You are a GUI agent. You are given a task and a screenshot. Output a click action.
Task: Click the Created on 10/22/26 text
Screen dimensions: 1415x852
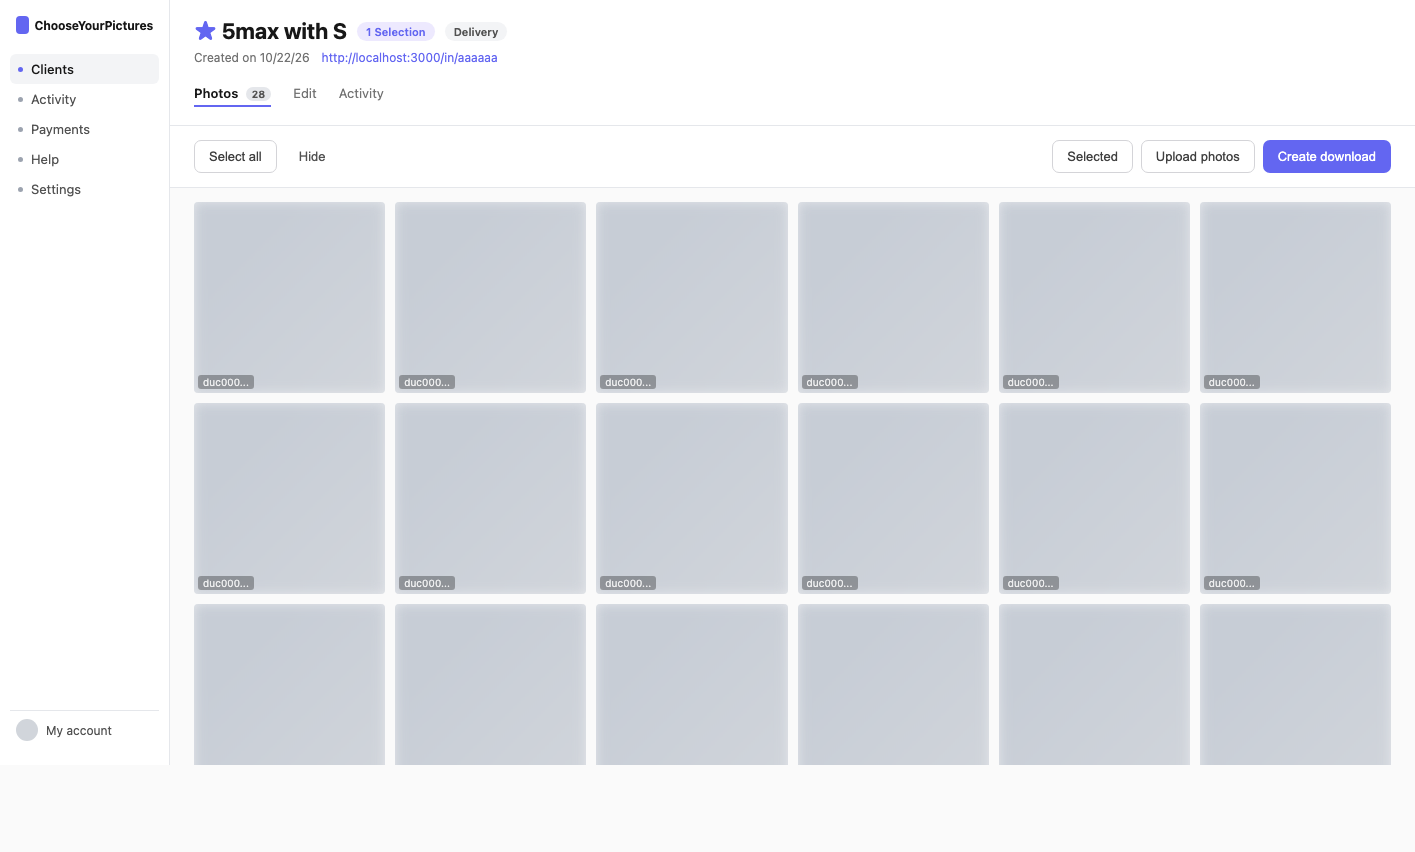pos(252,58)
